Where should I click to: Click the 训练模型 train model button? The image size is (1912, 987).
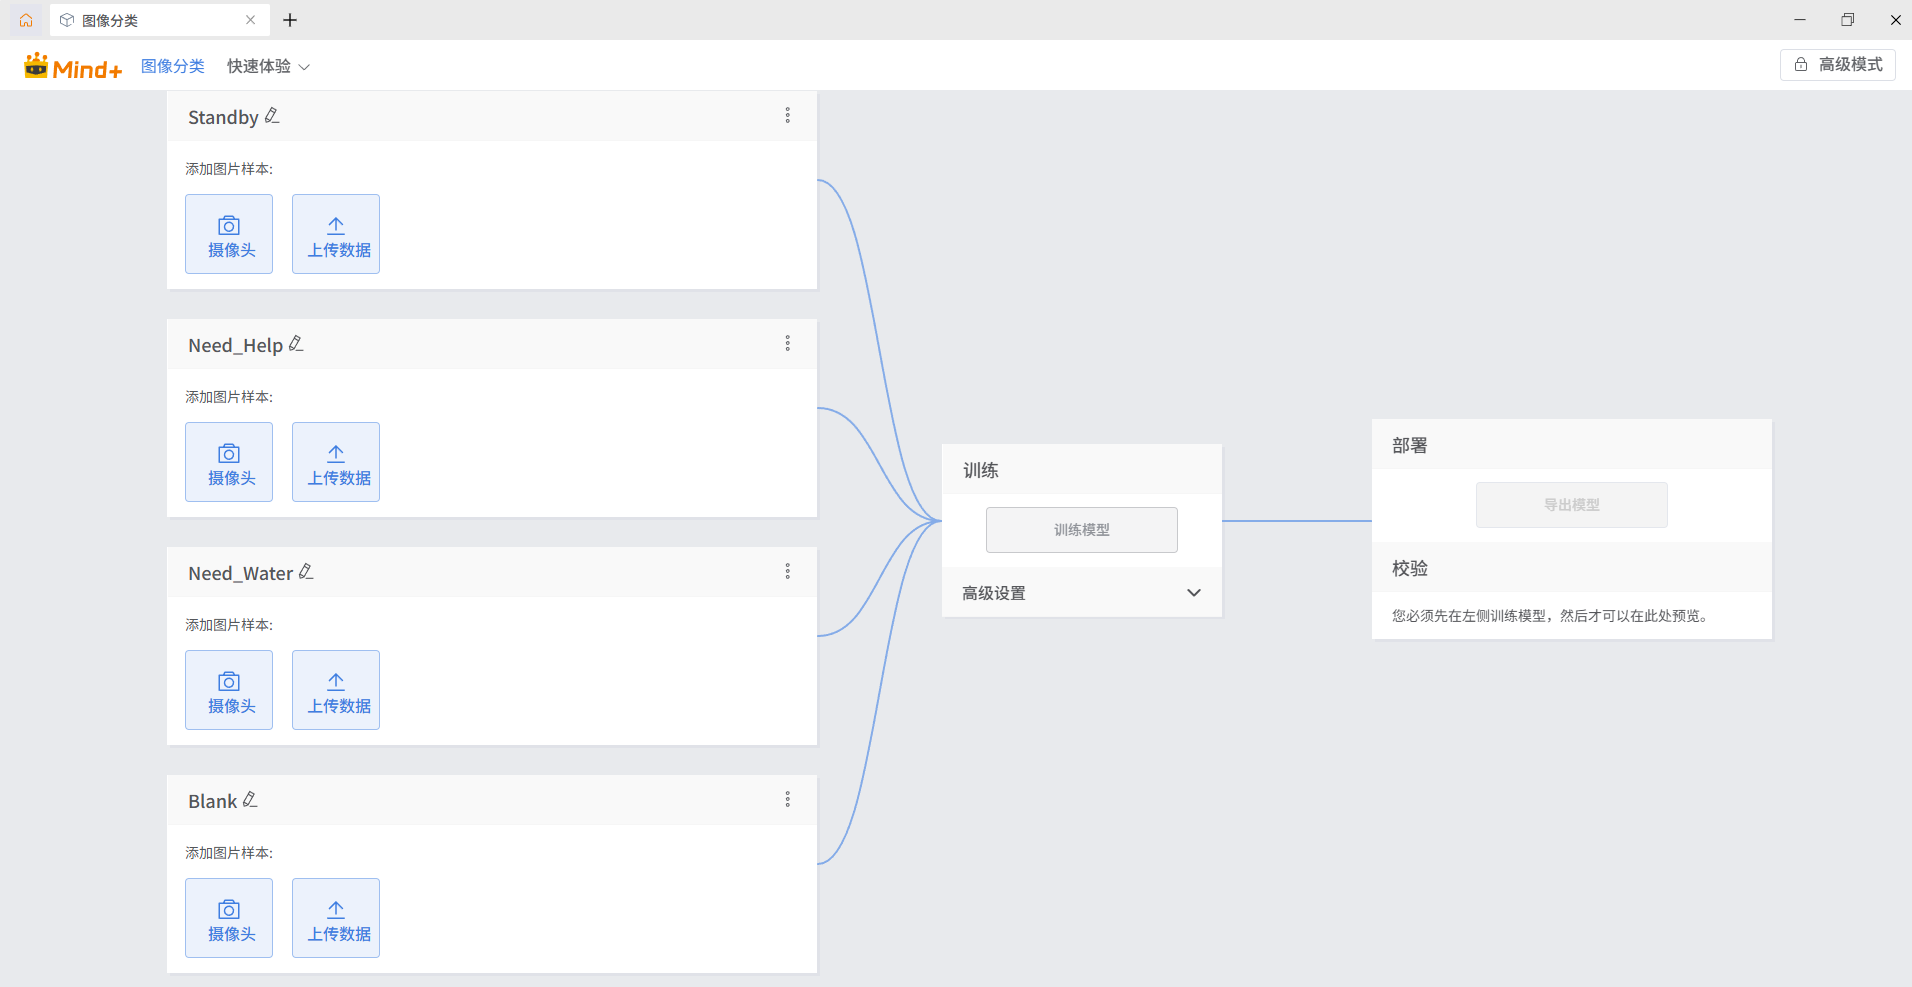tap(1081, 530)
